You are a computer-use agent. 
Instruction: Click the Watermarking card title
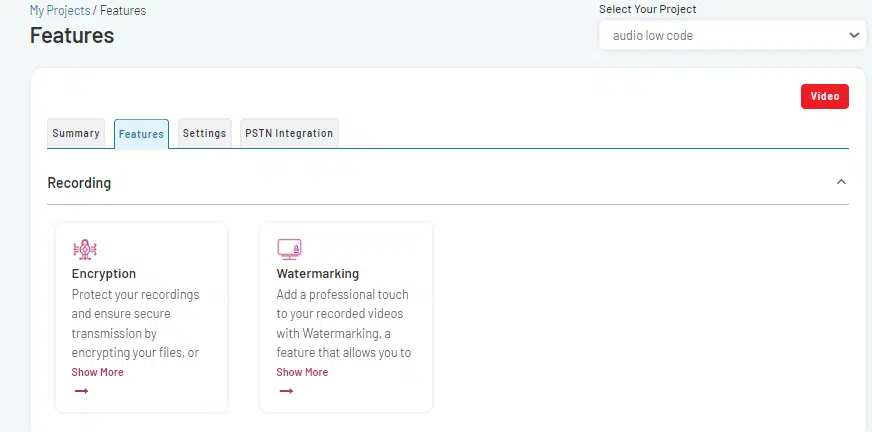[317, 273]
